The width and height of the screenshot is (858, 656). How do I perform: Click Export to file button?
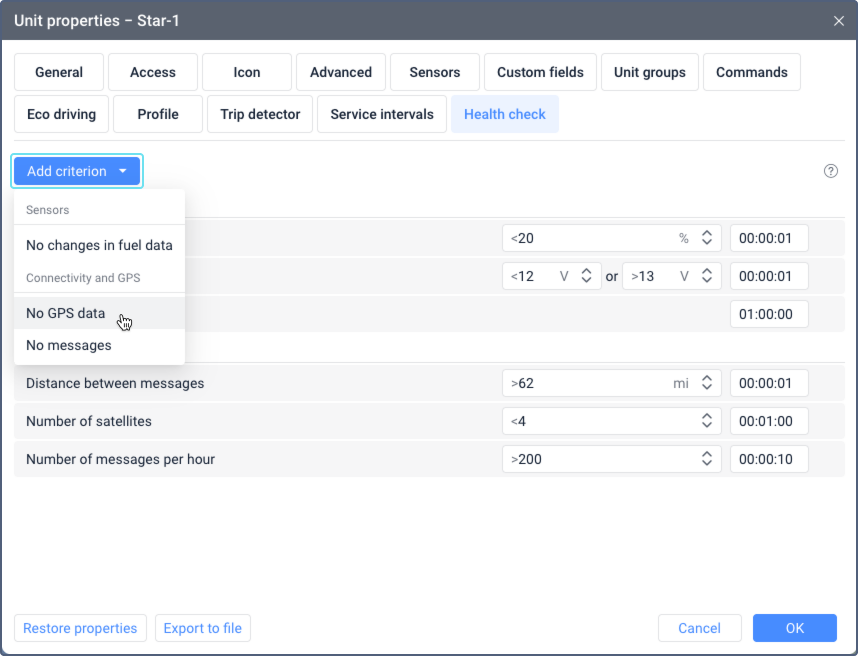pyautogui.click(x=203, y=628)
